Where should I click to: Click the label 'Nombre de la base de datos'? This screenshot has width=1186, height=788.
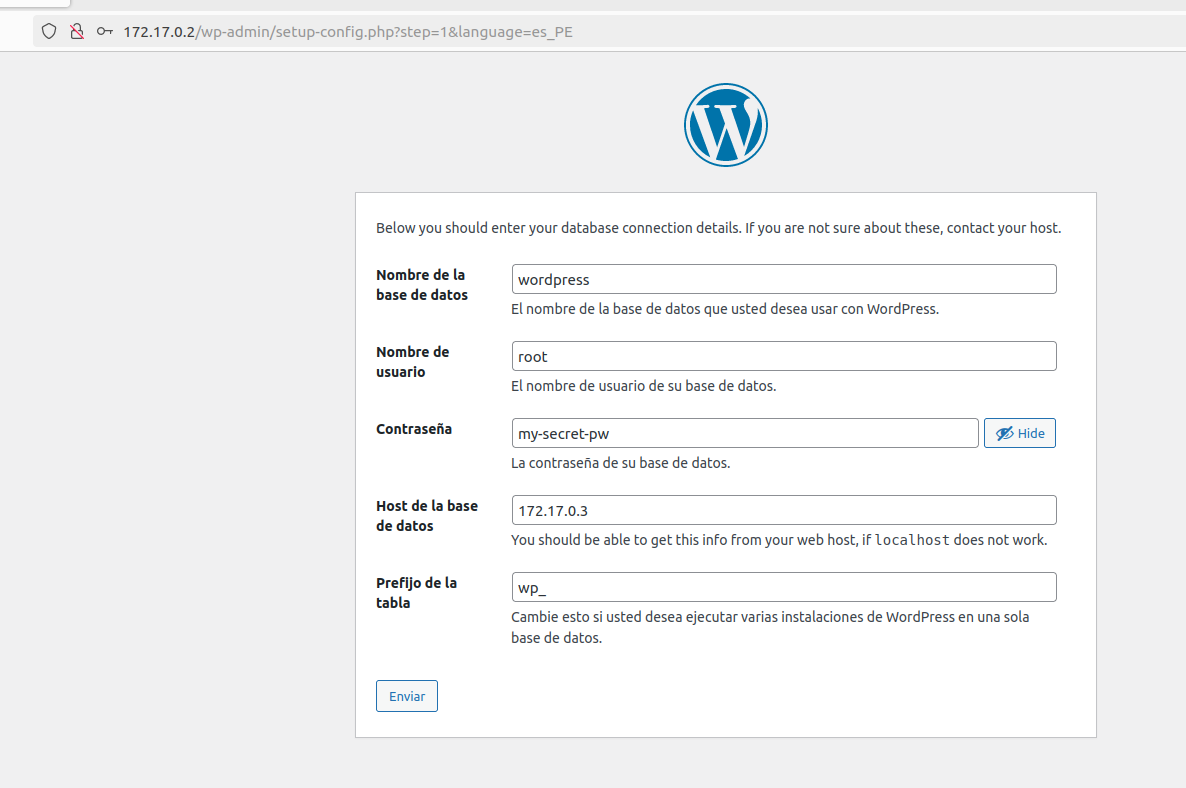(x=422, y=285)
